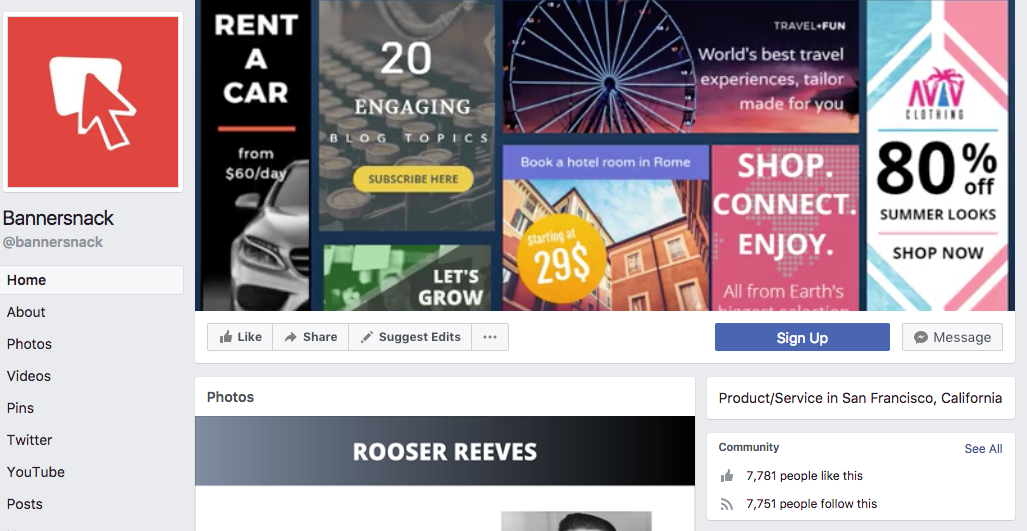Screen dimensions: 1027x531
Task: Click the Shop. Connect. Enjoy. pink banner
Action: pos(785,228)
